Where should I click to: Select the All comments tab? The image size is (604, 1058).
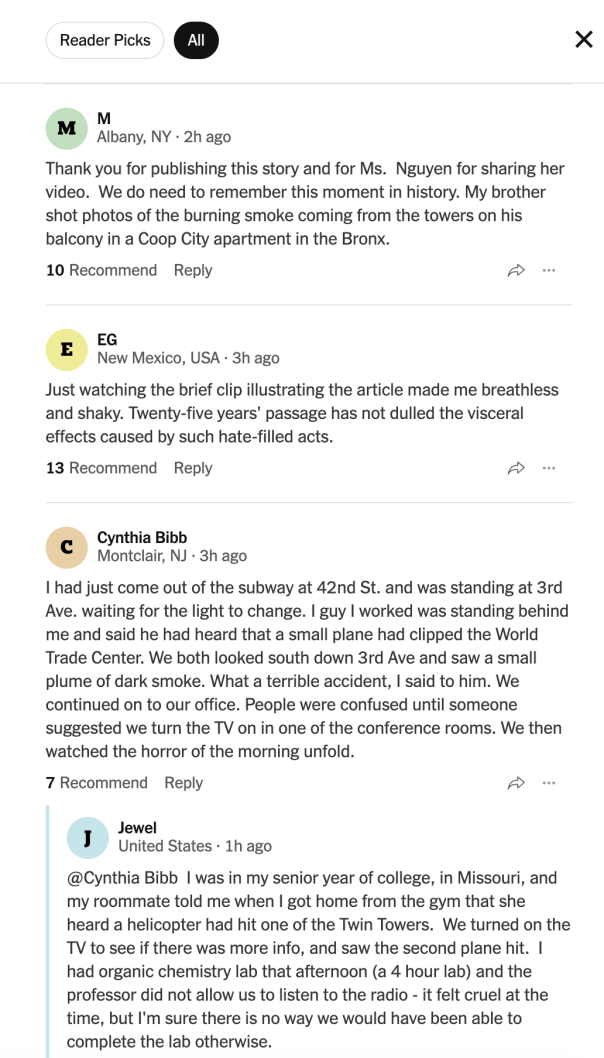tap(196, 40)
